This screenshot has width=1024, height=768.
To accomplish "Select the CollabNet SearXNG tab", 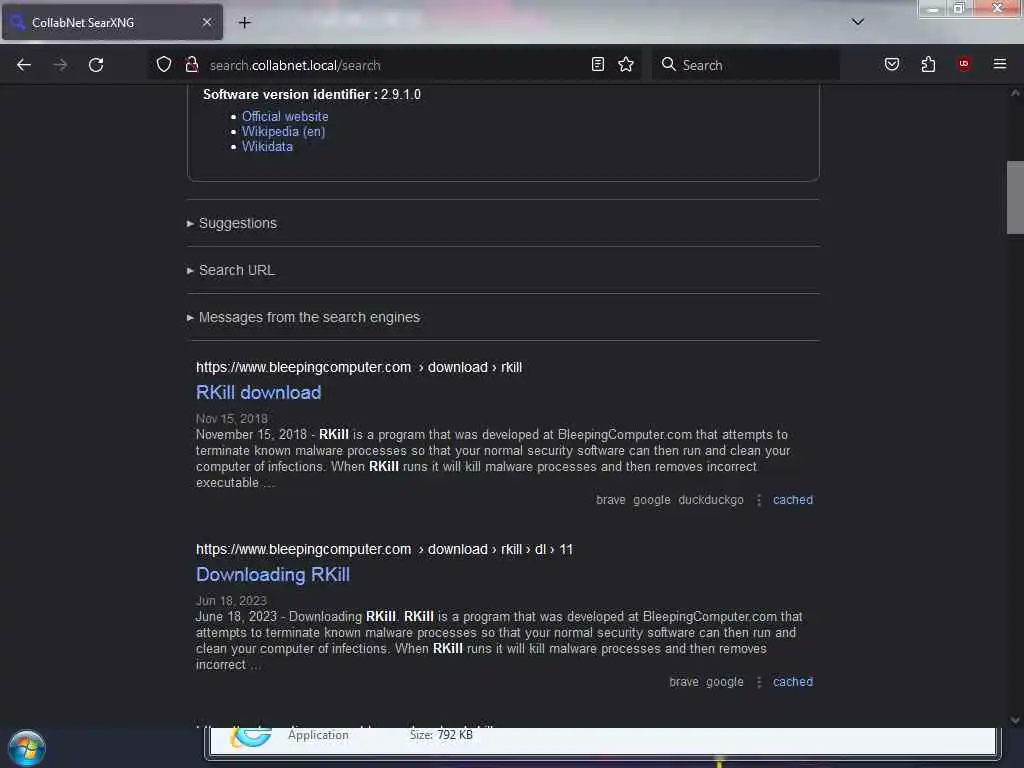I will 112,22.
